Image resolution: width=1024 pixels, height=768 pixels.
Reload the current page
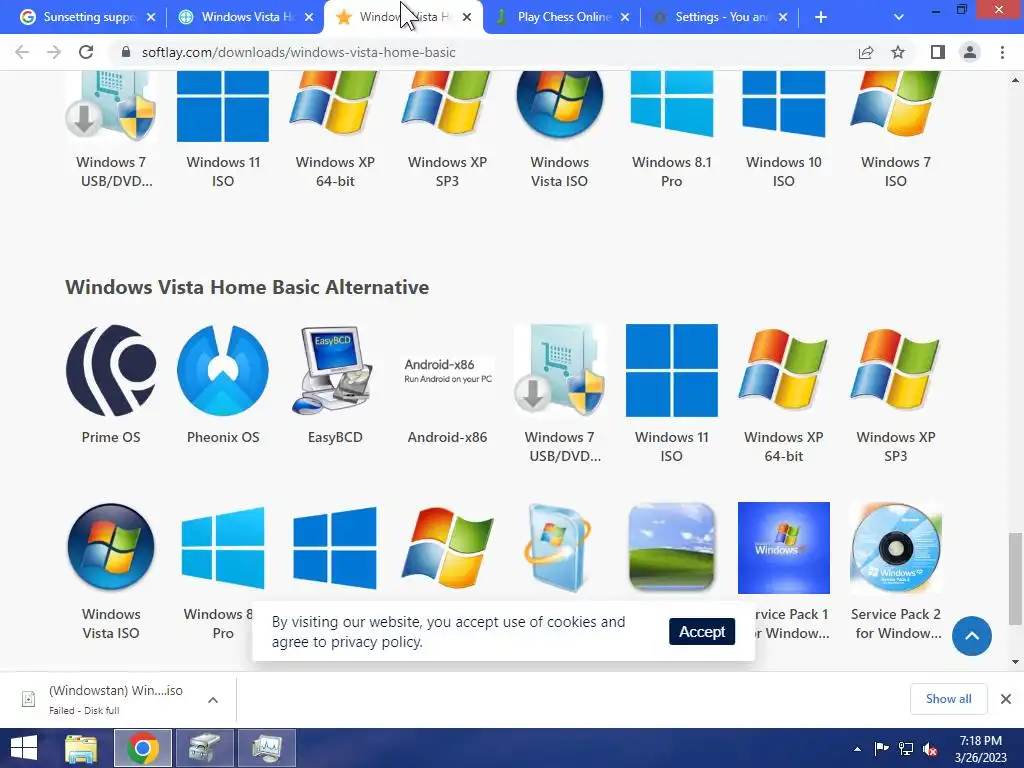click(86, 52)
